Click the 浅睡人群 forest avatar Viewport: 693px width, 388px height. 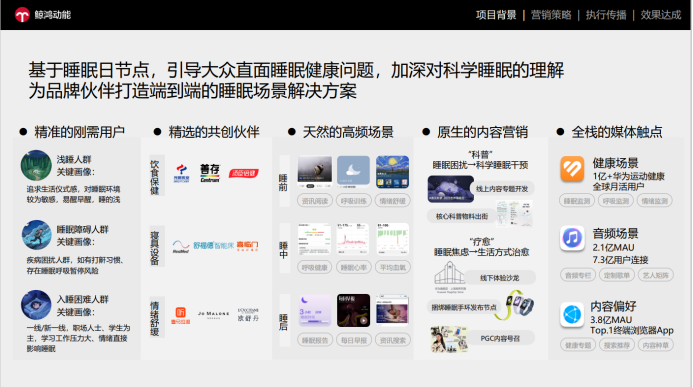36,165
